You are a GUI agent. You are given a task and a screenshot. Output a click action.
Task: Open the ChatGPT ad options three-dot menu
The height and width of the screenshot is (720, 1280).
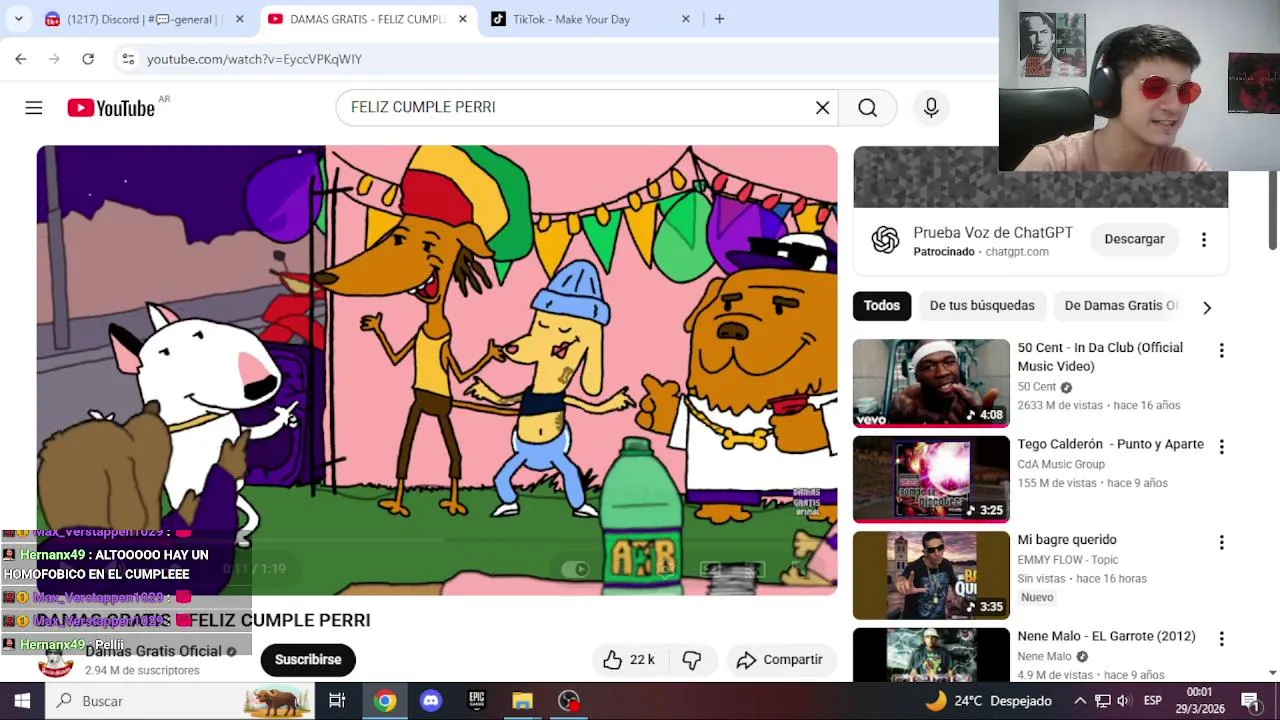1204,239
